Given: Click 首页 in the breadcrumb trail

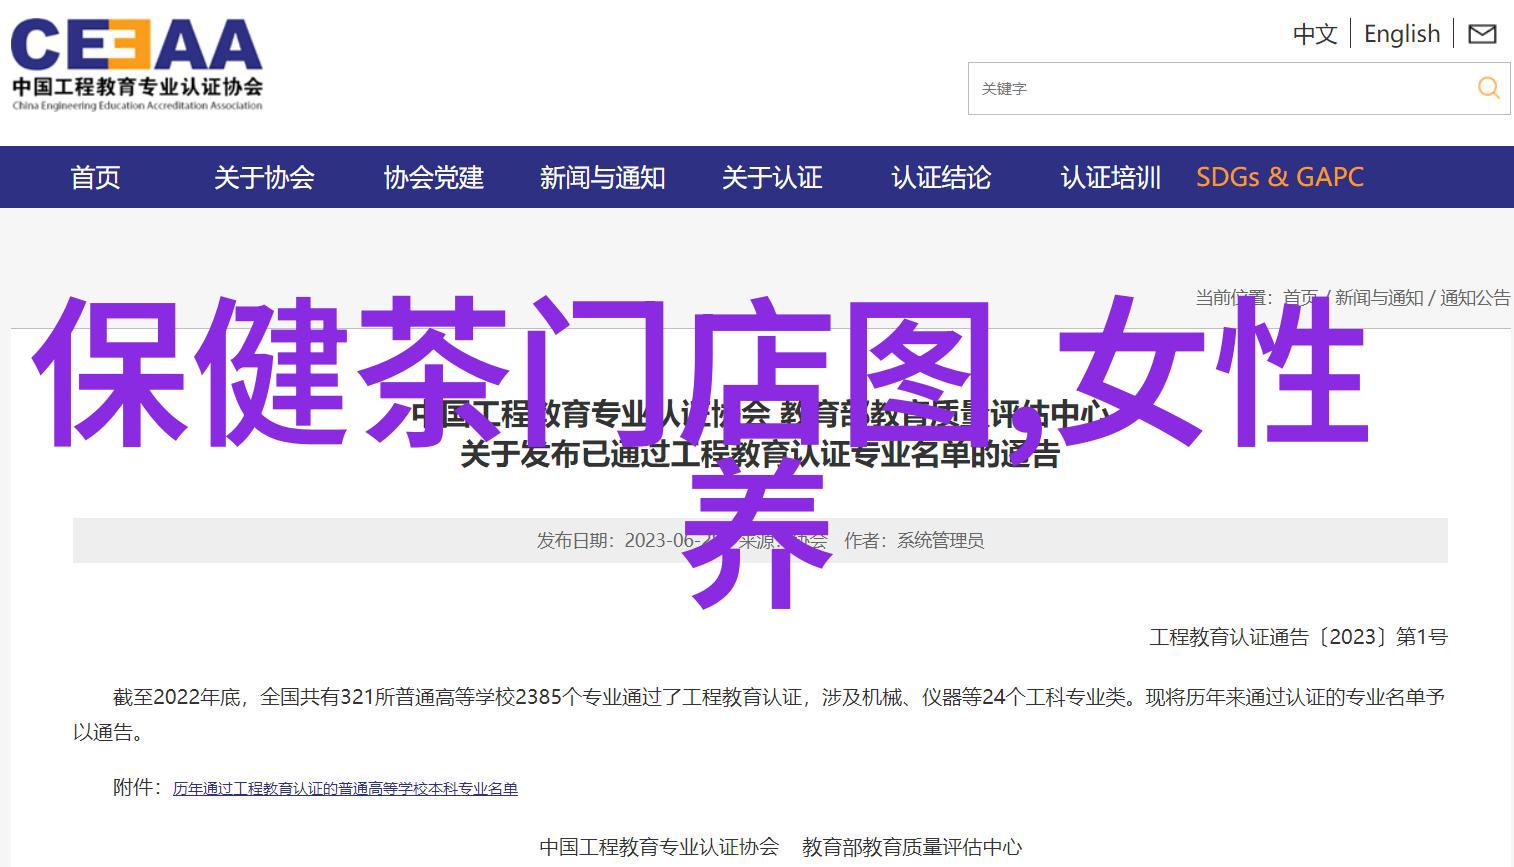Looking at the screenshot, I should (1300, 298).
